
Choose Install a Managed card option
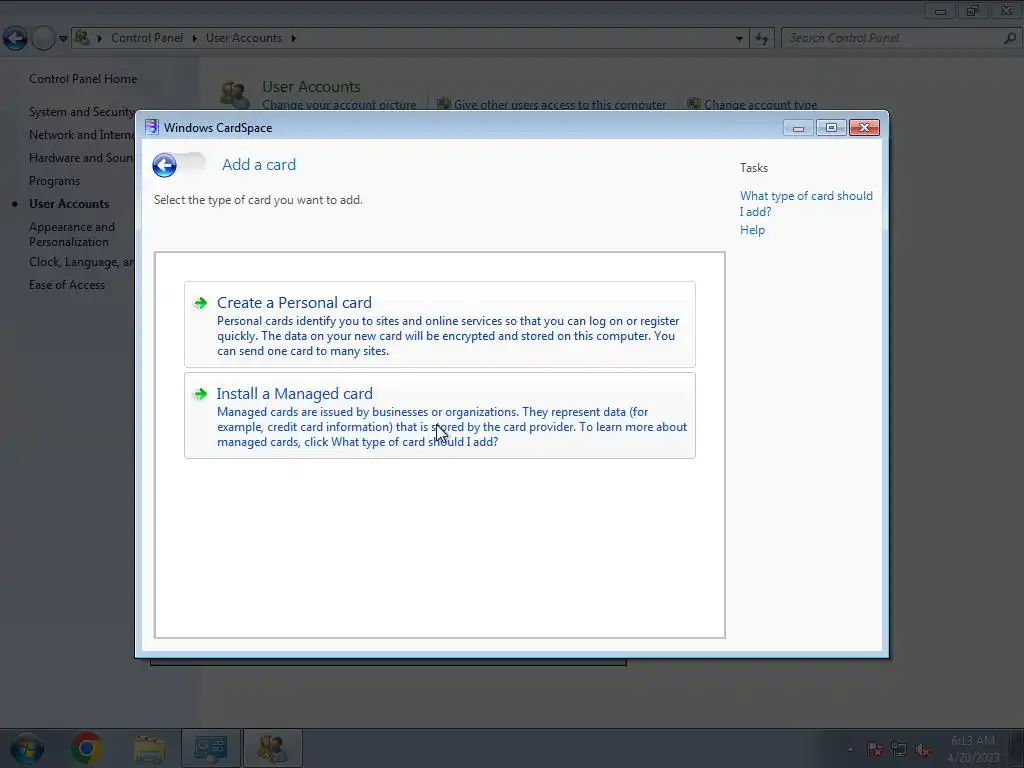coord(440,415)
